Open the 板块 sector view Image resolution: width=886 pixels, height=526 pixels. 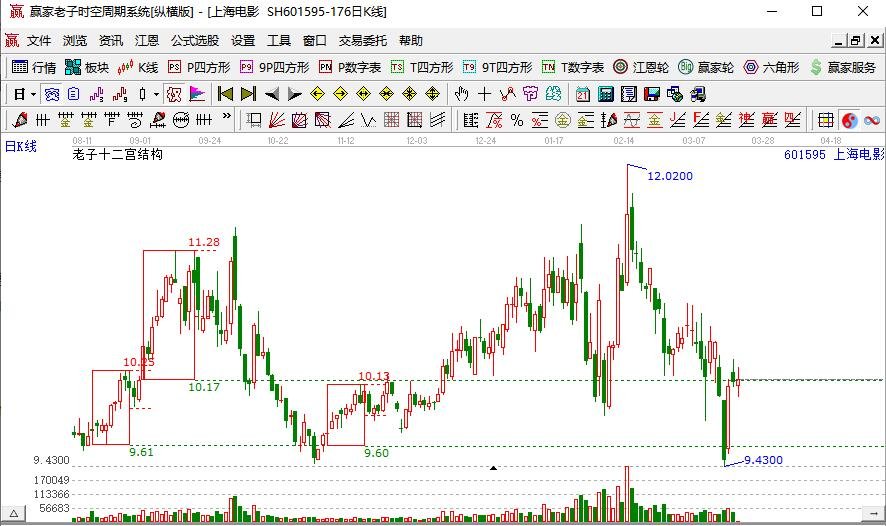click(86, 67)
